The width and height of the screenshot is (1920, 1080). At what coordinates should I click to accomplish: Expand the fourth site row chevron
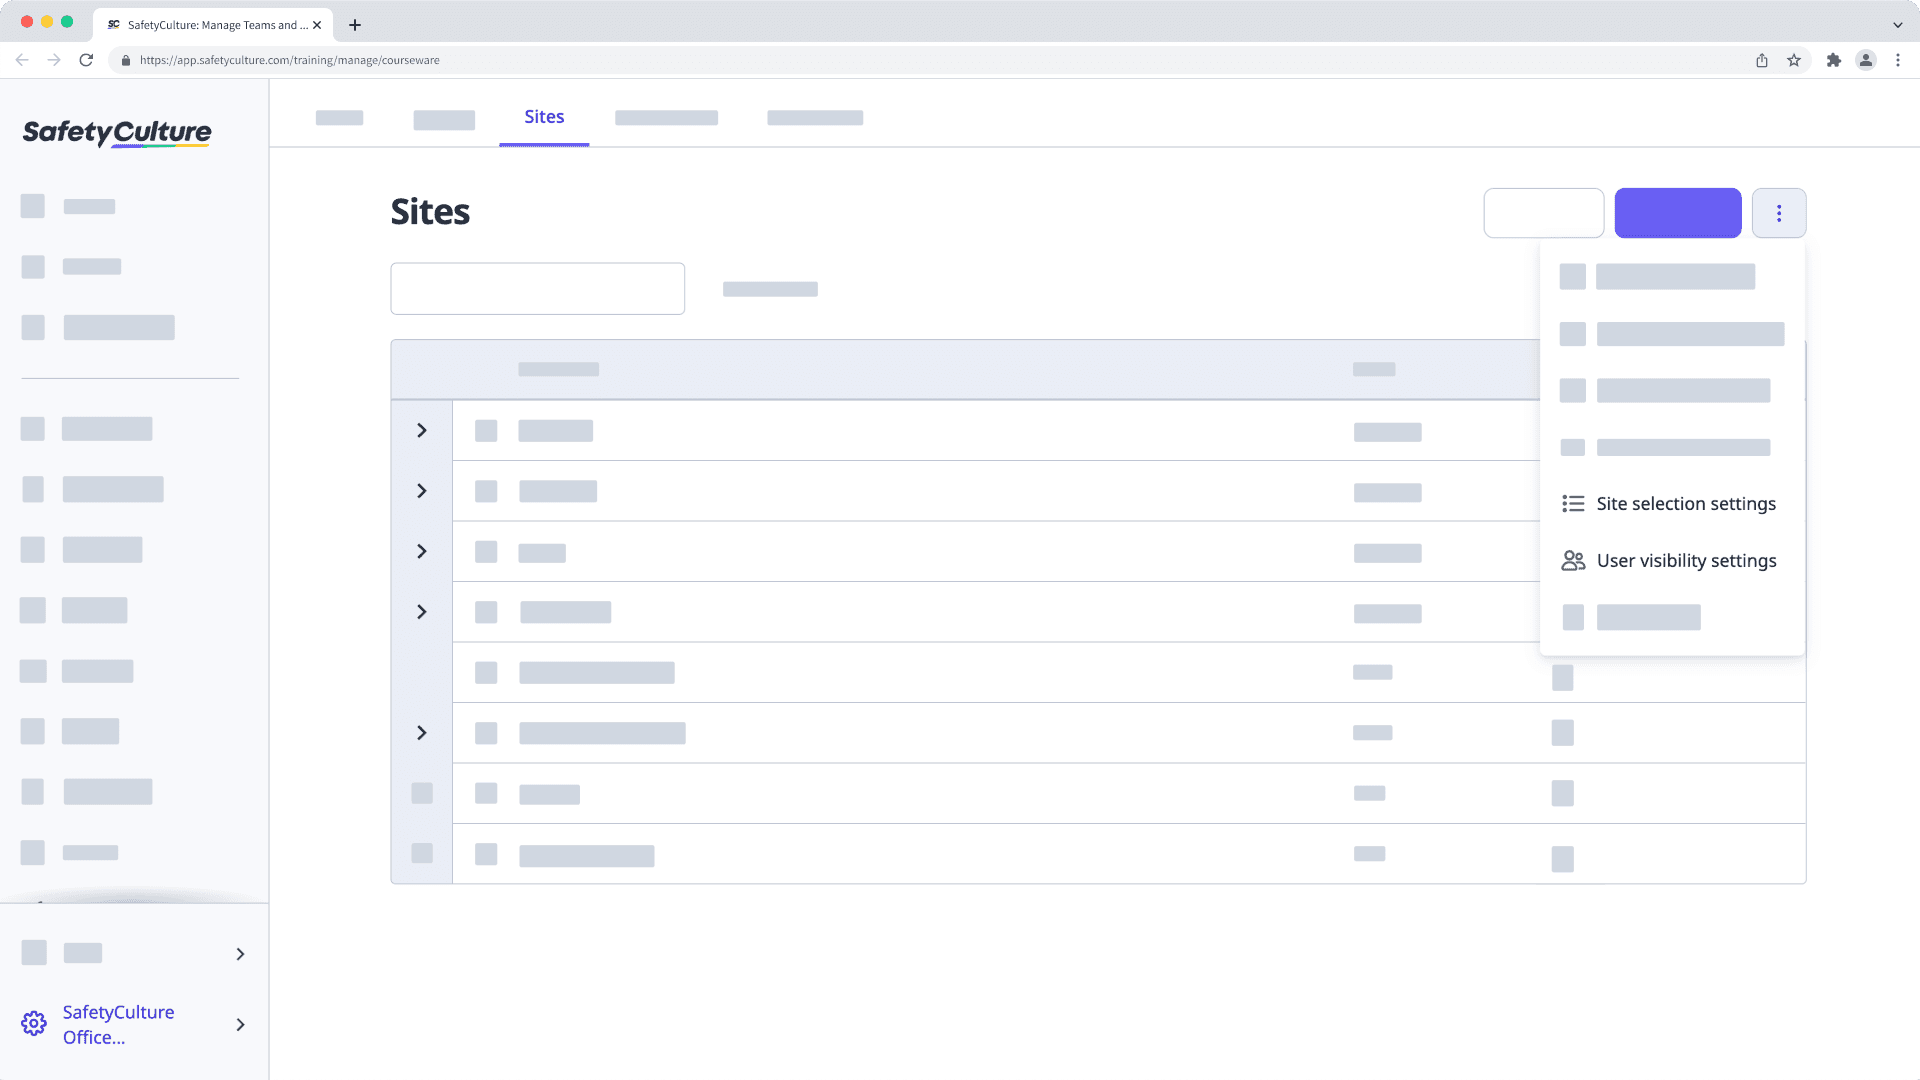(421, 611)
